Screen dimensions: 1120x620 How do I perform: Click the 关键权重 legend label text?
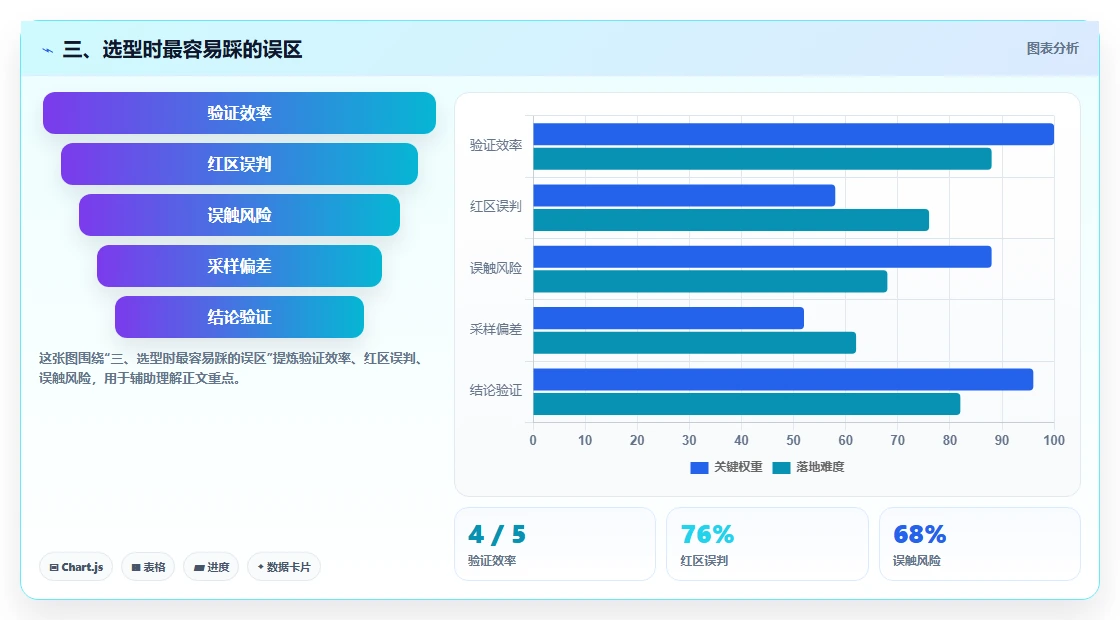[738, 467]
